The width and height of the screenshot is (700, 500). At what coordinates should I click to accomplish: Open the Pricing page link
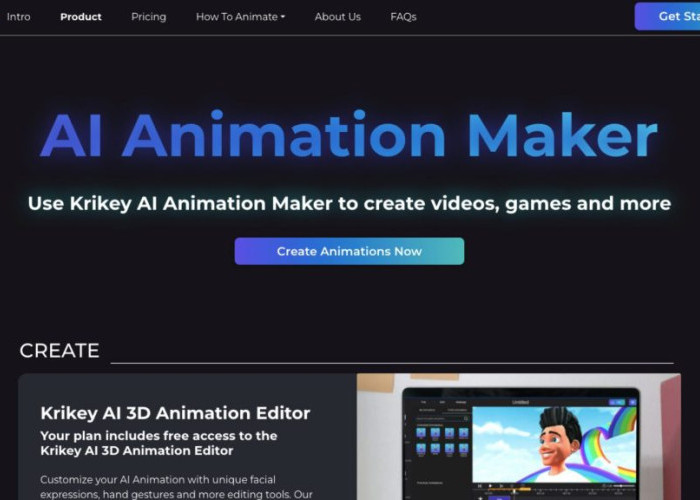148,17
